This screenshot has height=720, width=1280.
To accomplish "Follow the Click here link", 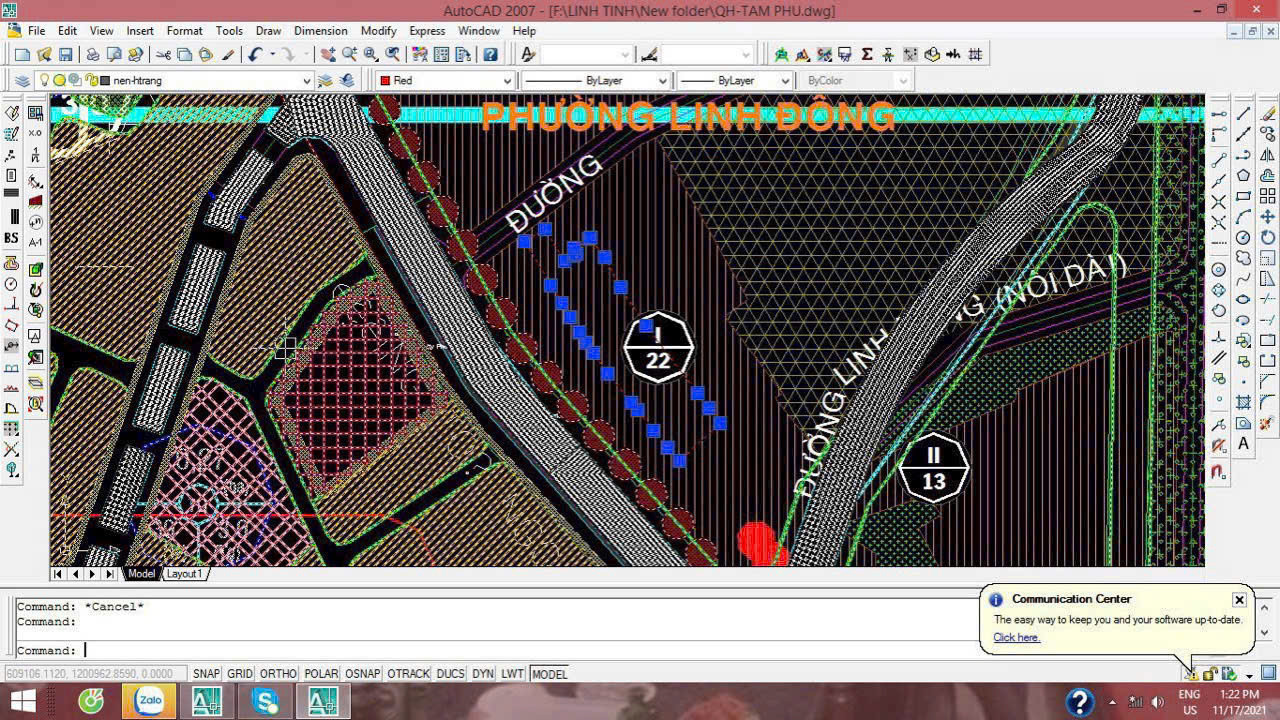I will click(1016, 637).
